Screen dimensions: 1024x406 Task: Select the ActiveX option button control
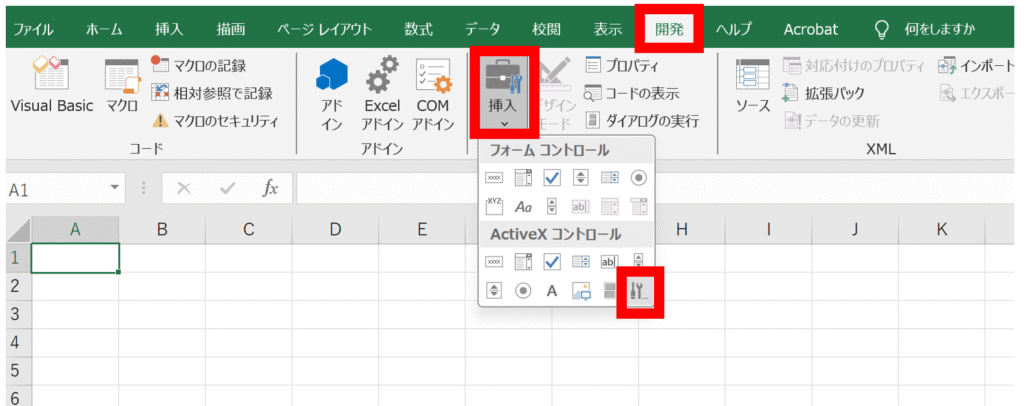pos(523,291)
